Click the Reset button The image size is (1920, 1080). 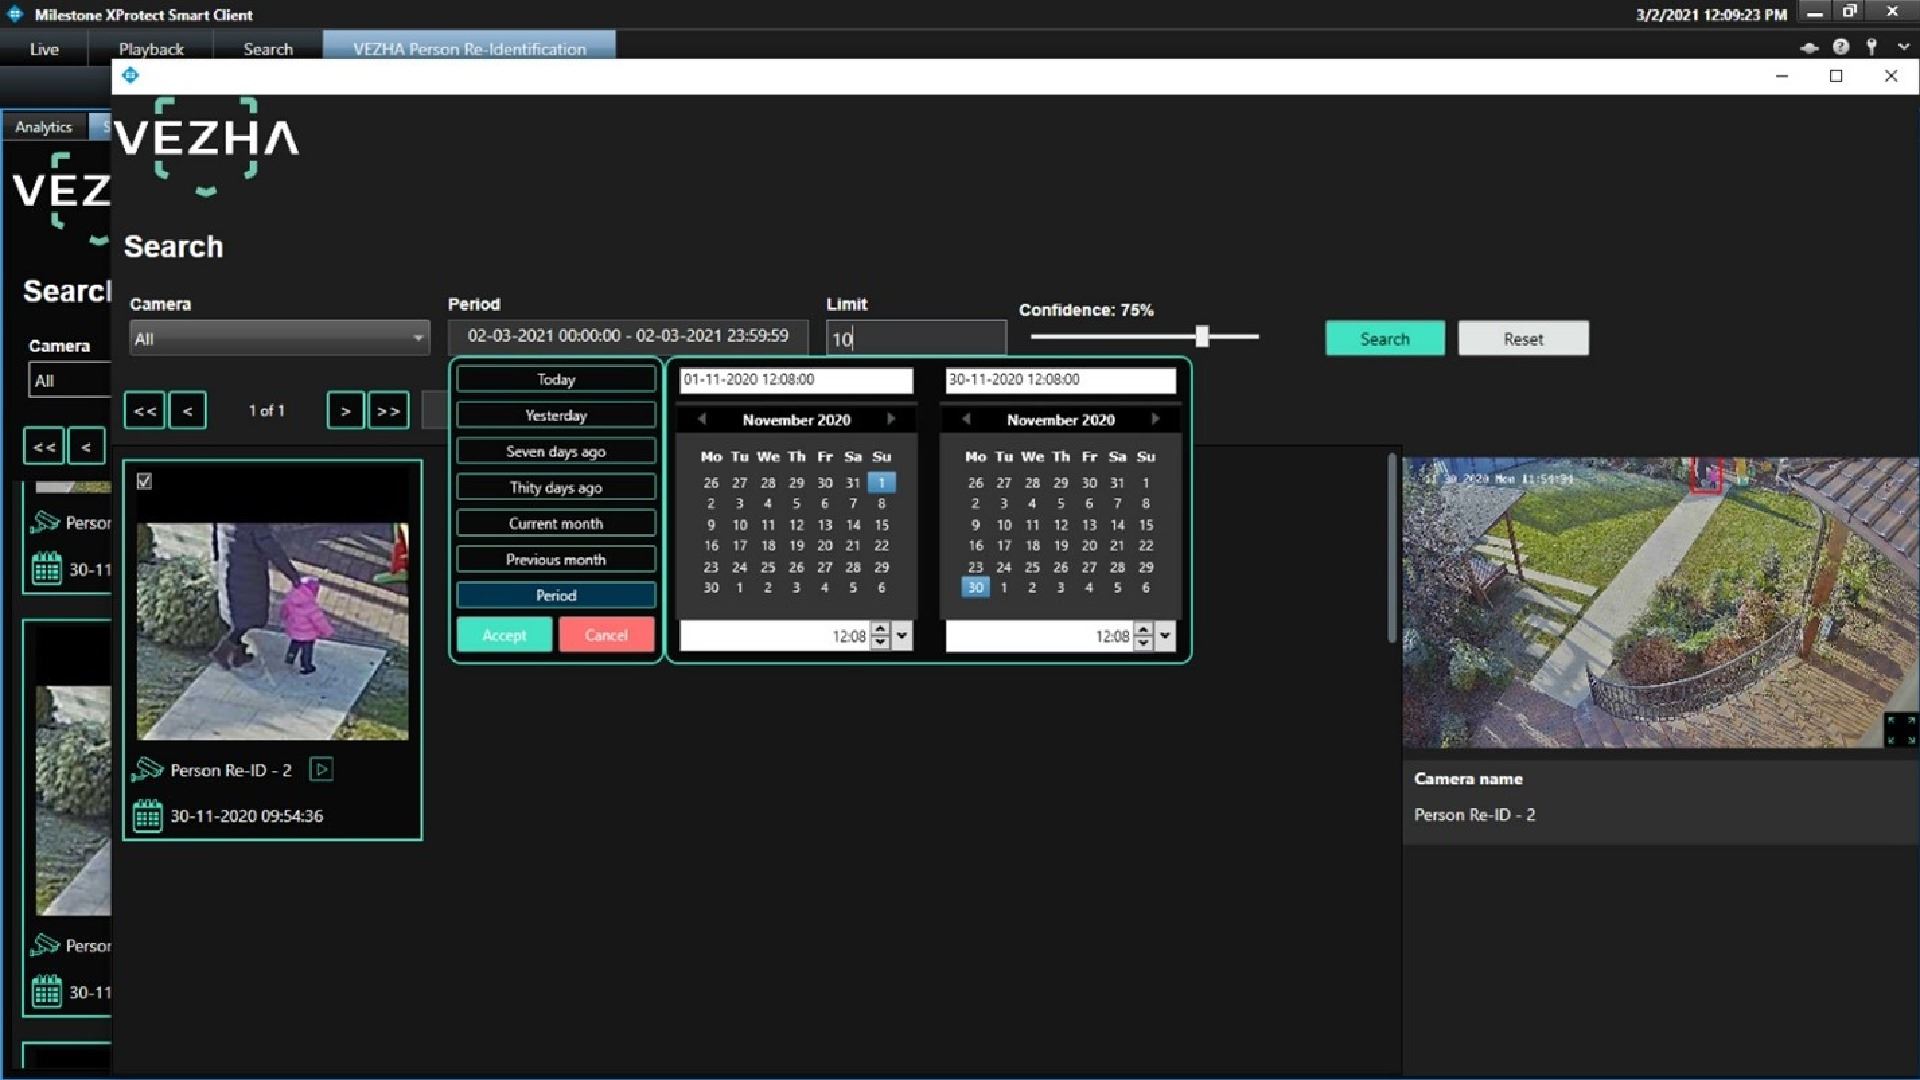(1523, 338)
